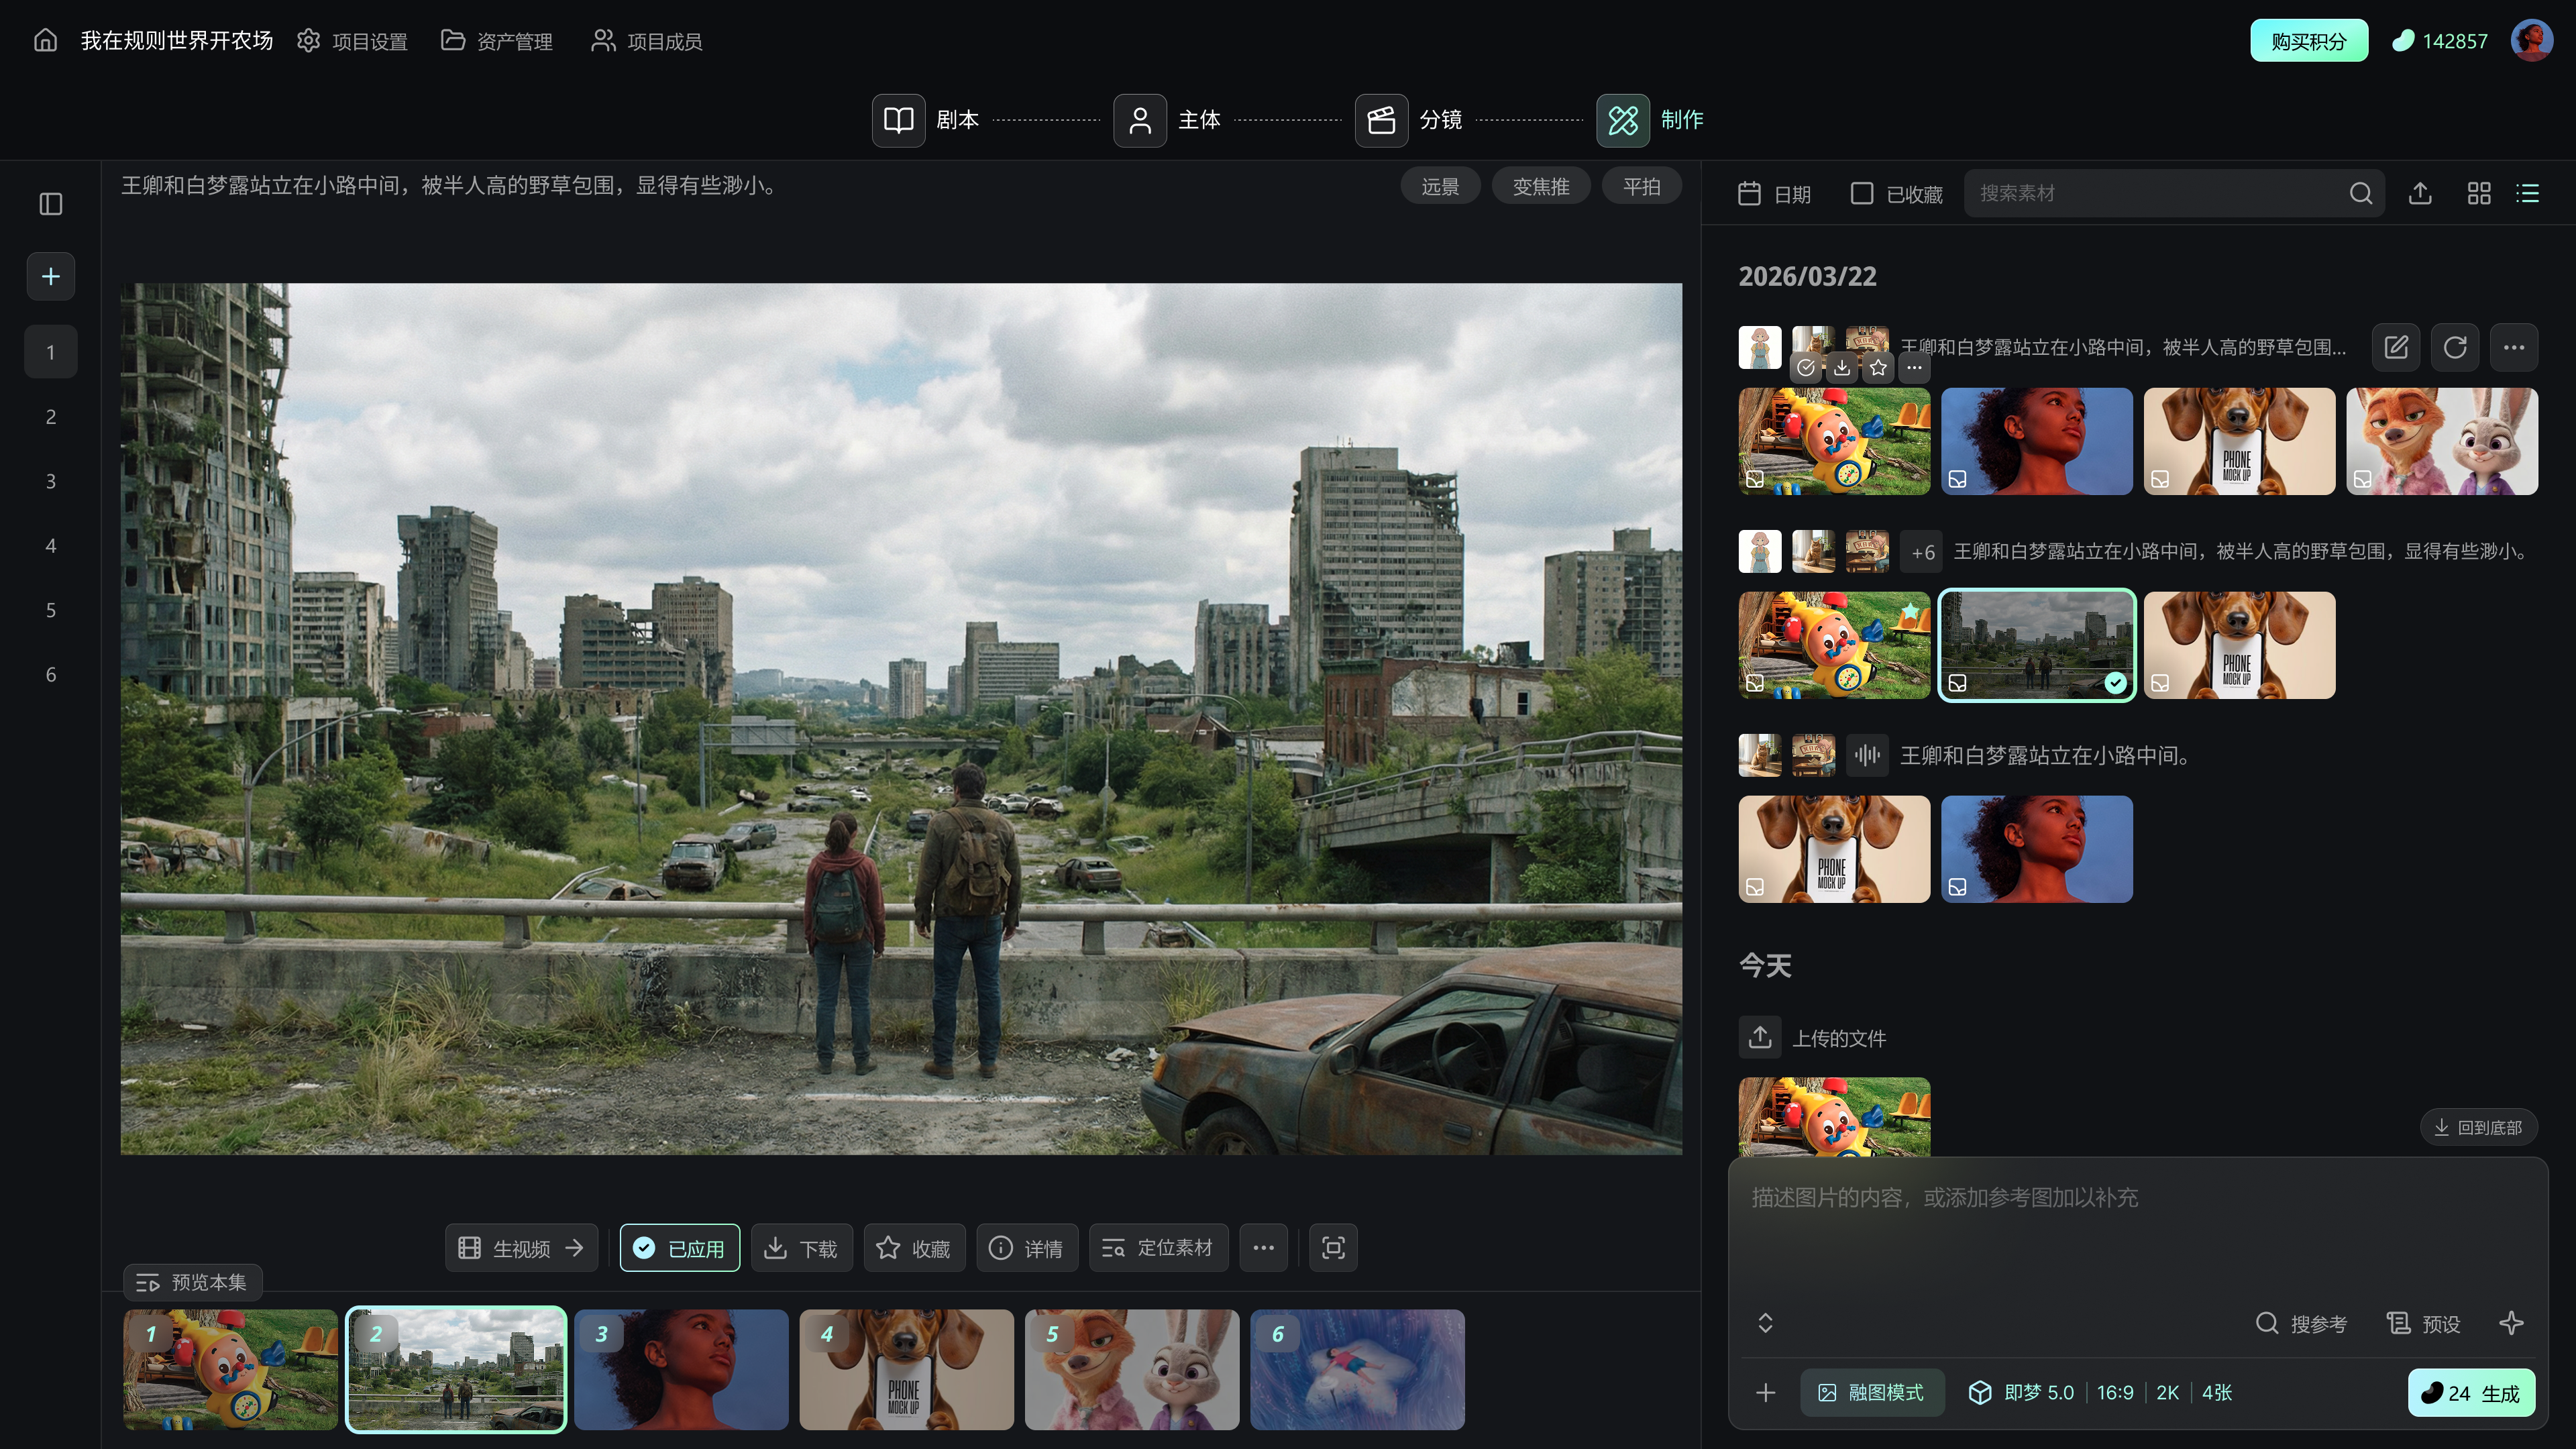Click the sparkle enhance prompt icon
Screen dimensions: 2576x1449
pyautogui.click(x=2511, y=1323)
